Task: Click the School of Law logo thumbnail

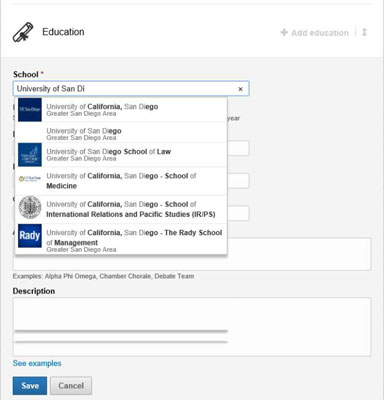Action: pos(30,155)
